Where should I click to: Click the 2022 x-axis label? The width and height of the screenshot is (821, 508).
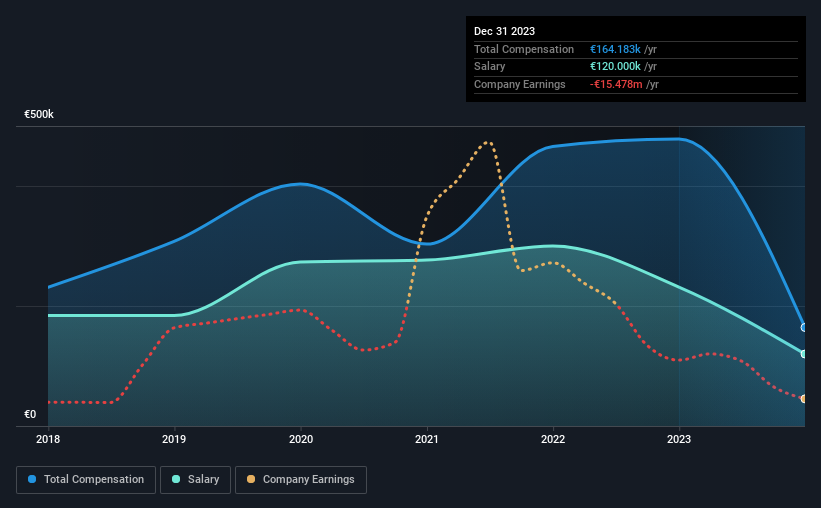tap(553, 439)
